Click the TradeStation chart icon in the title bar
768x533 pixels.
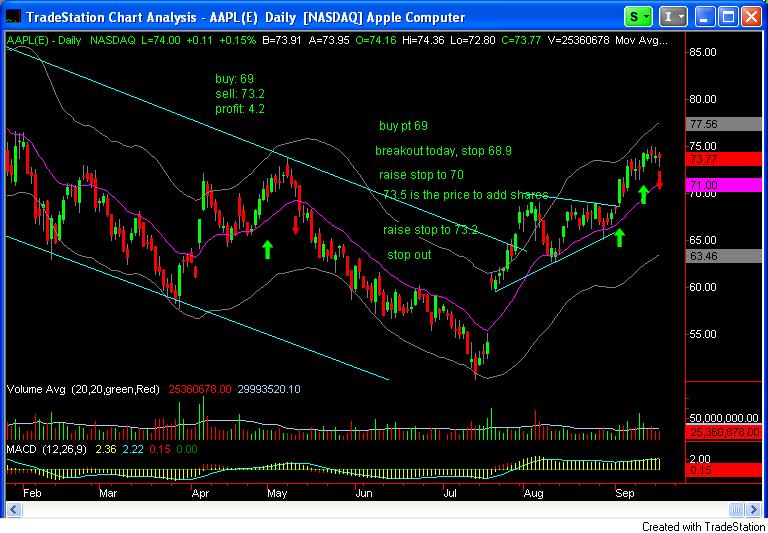(13, 17)
